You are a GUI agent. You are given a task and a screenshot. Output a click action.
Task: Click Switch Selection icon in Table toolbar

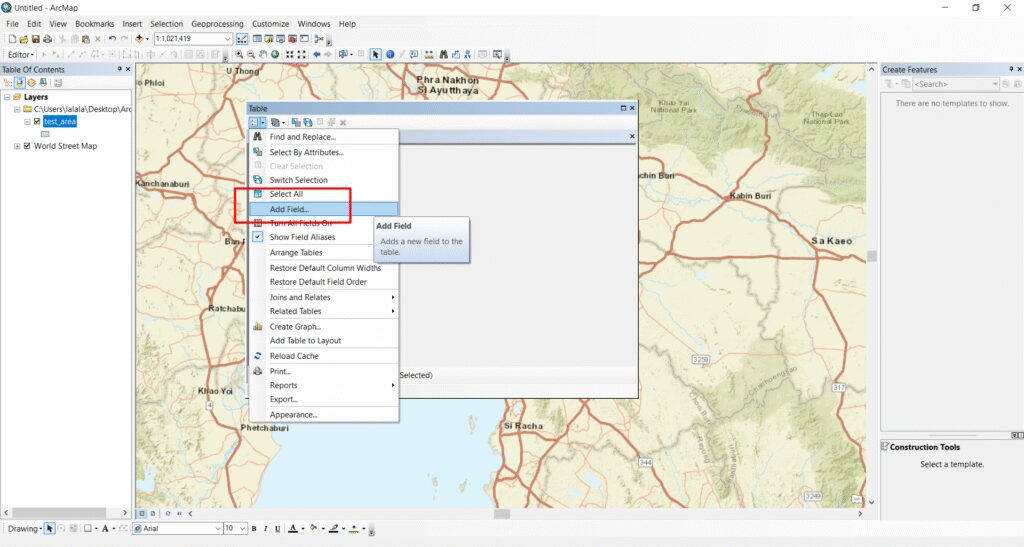click(x=308, y=123)
